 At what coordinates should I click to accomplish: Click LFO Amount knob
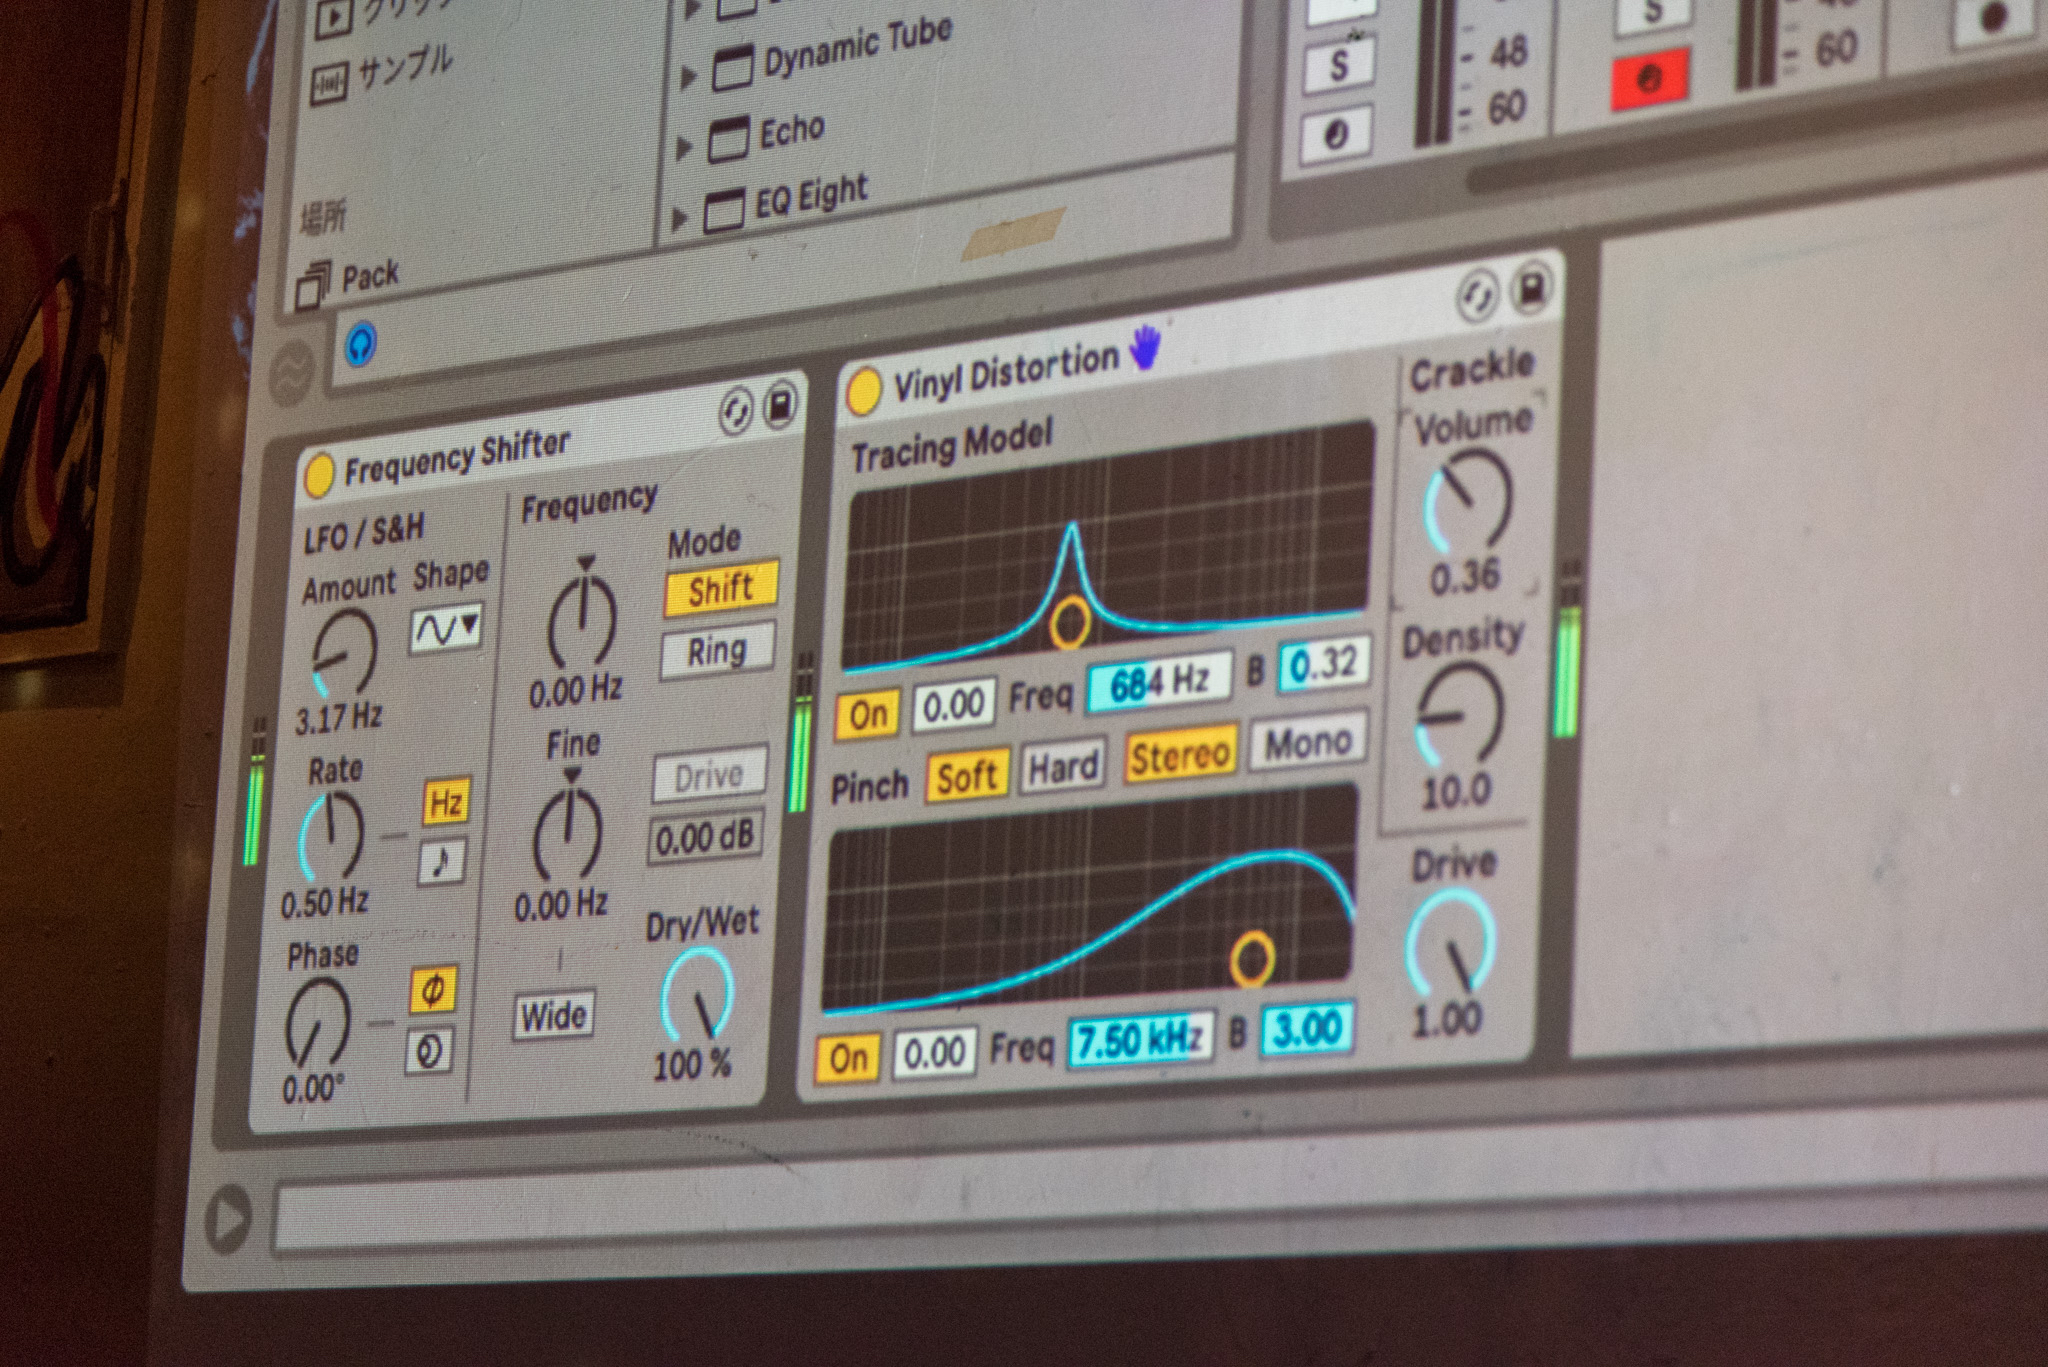tap(344, 652)
